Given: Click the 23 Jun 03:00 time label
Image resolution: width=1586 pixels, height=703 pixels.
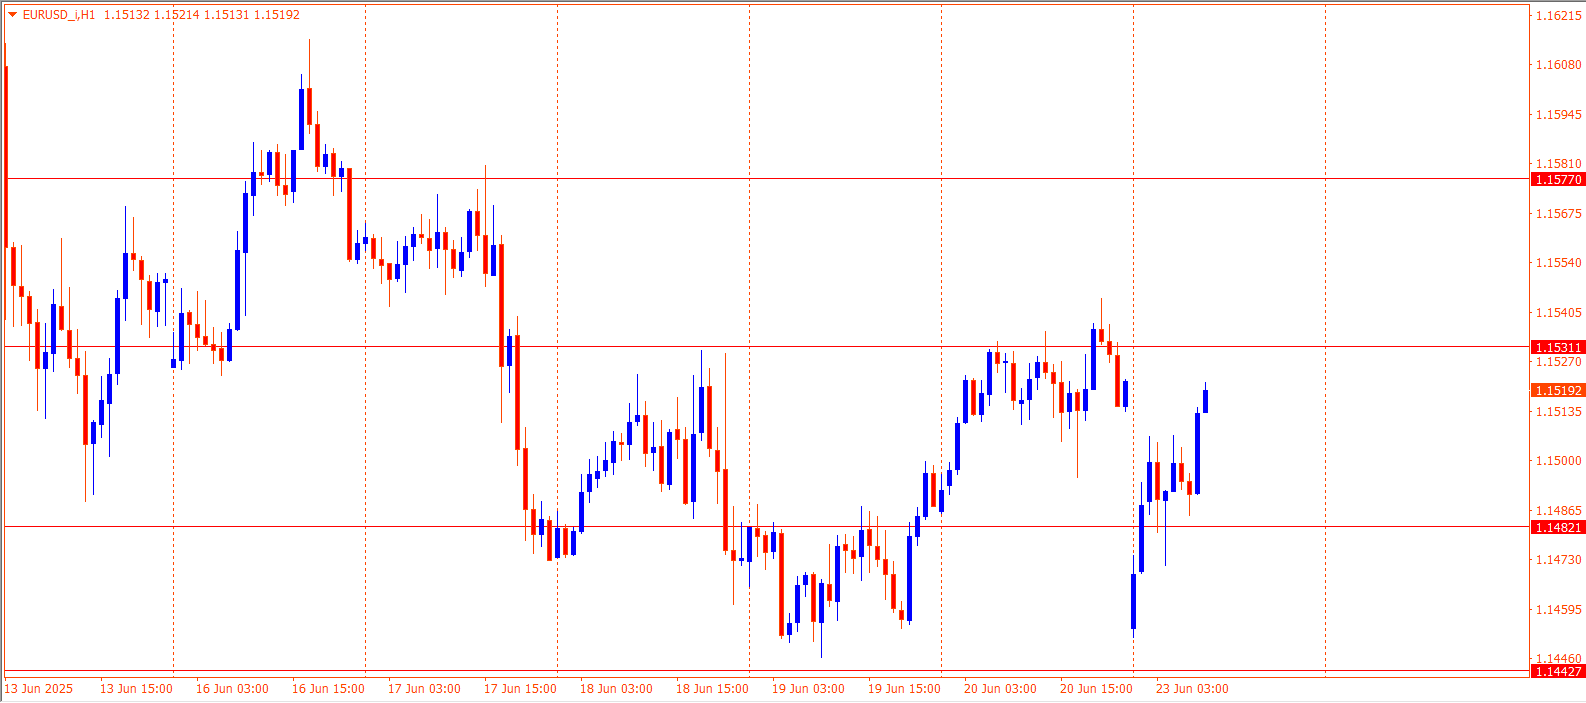Looking at the screenshot, I should (1192, 689).
